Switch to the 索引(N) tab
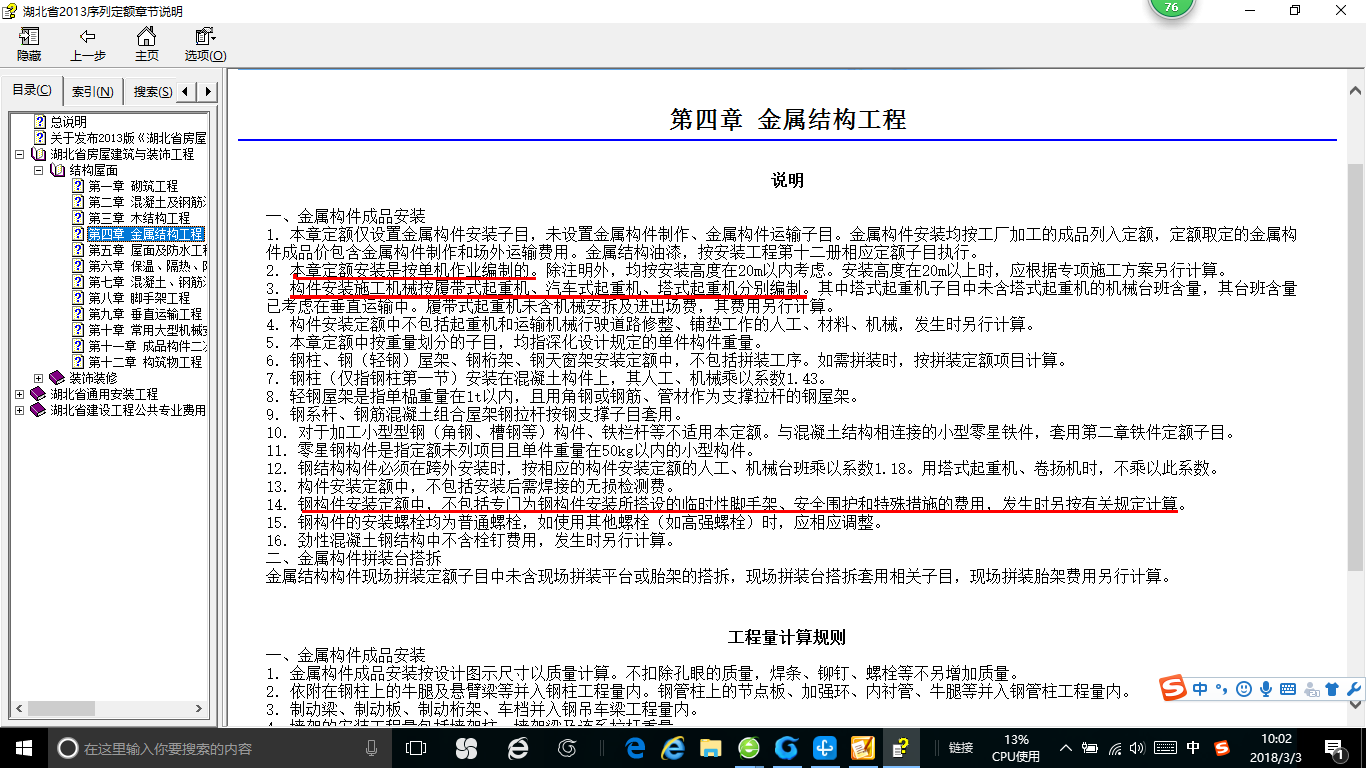This screenshot has height=768, width=1366. (92, 92)
